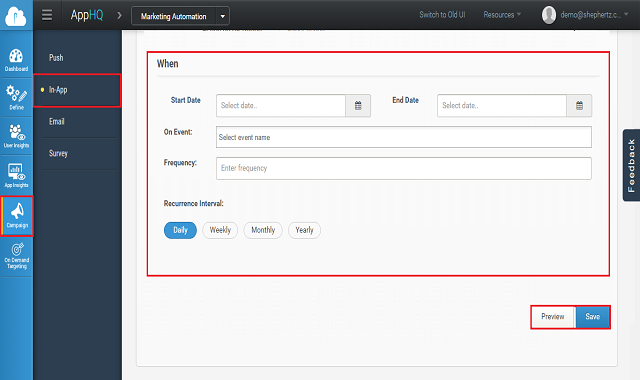The width and height of the screenshot is (640, 380).
Task: Click the Save button
Action: point(593,317)
